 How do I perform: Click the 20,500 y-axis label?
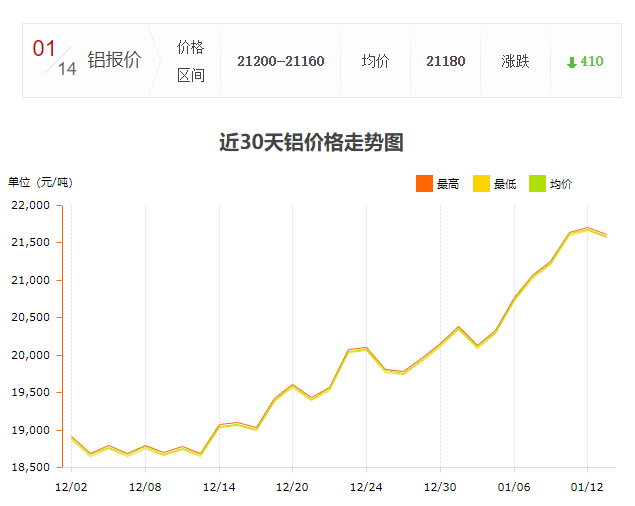pyautogui.click(x=30, y=317)
